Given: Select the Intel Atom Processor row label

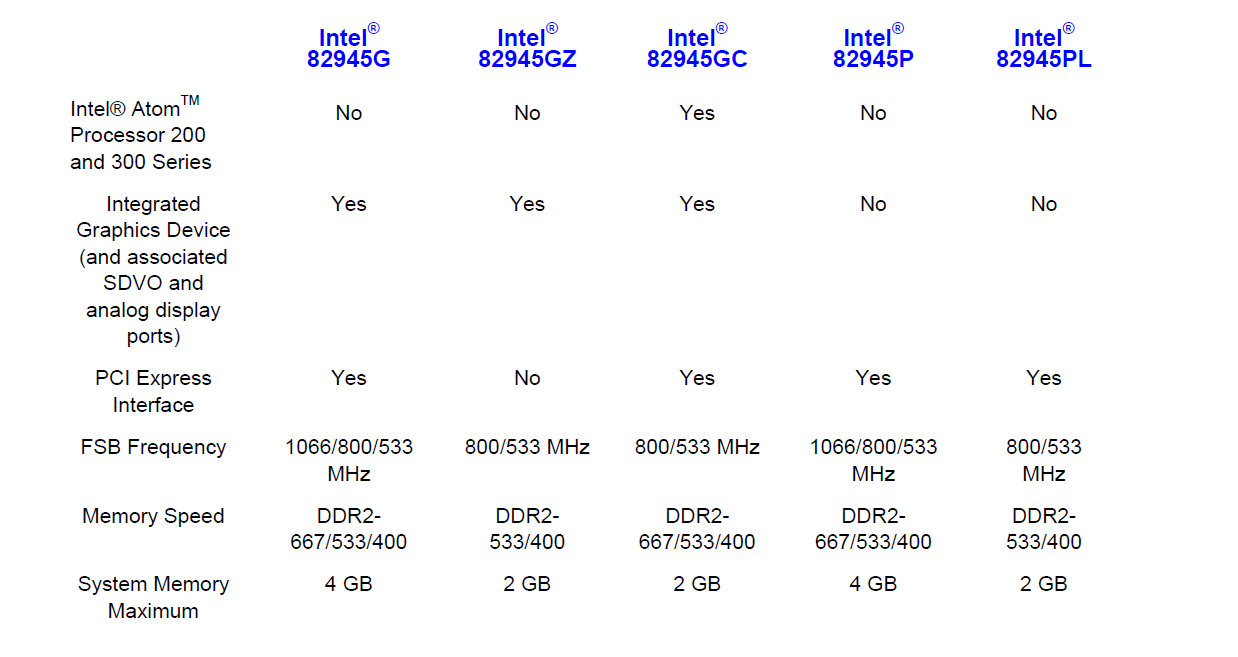Looking at the screenshot, I should [x=141, y=134].
